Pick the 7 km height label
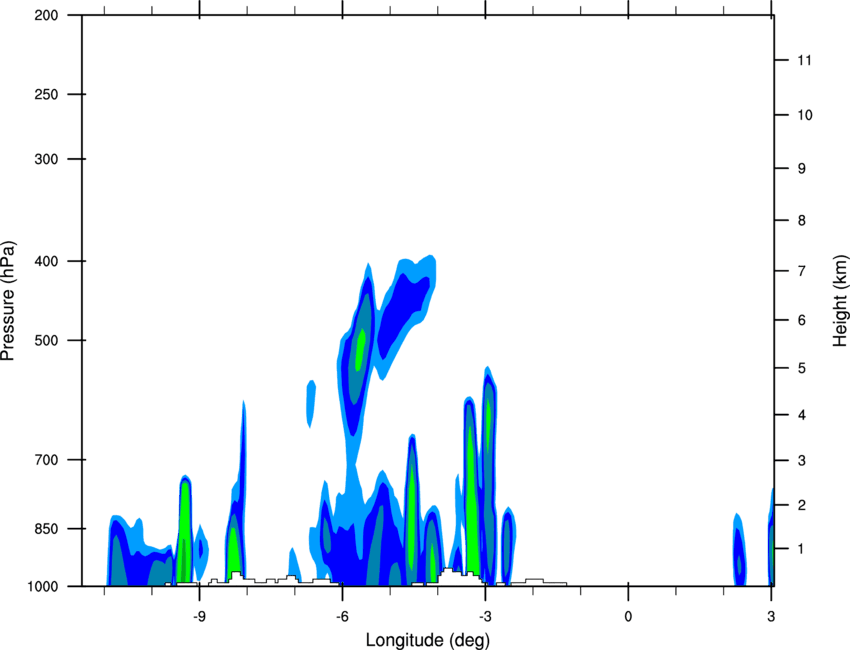This screenshot has height=650, width=850. 802,271
